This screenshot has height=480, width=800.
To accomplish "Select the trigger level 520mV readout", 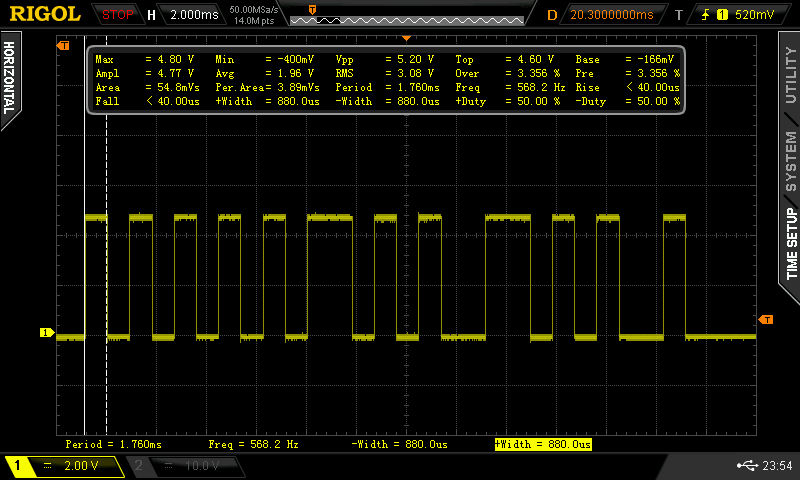I will pos(755,15).
